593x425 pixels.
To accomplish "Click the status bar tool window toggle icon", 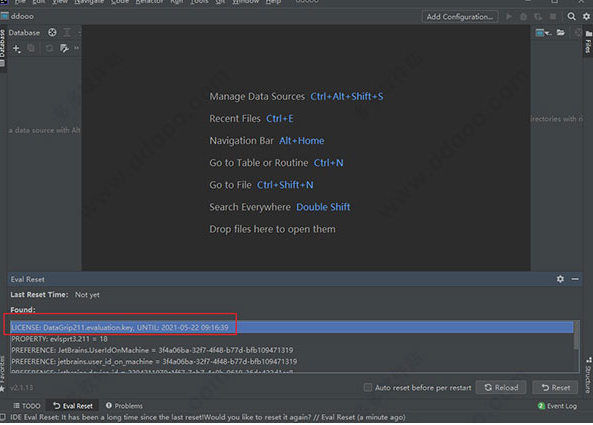I will tap(3, 417).
